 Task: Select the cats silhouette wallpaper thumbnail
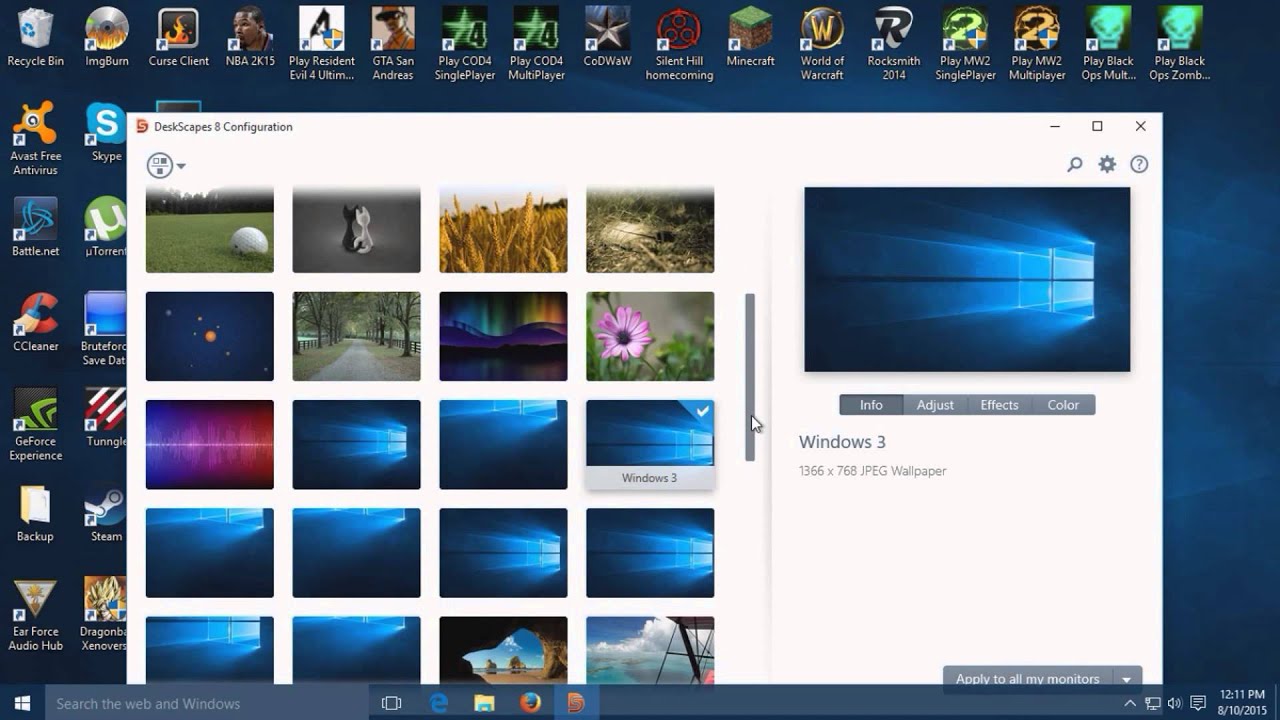356,230
